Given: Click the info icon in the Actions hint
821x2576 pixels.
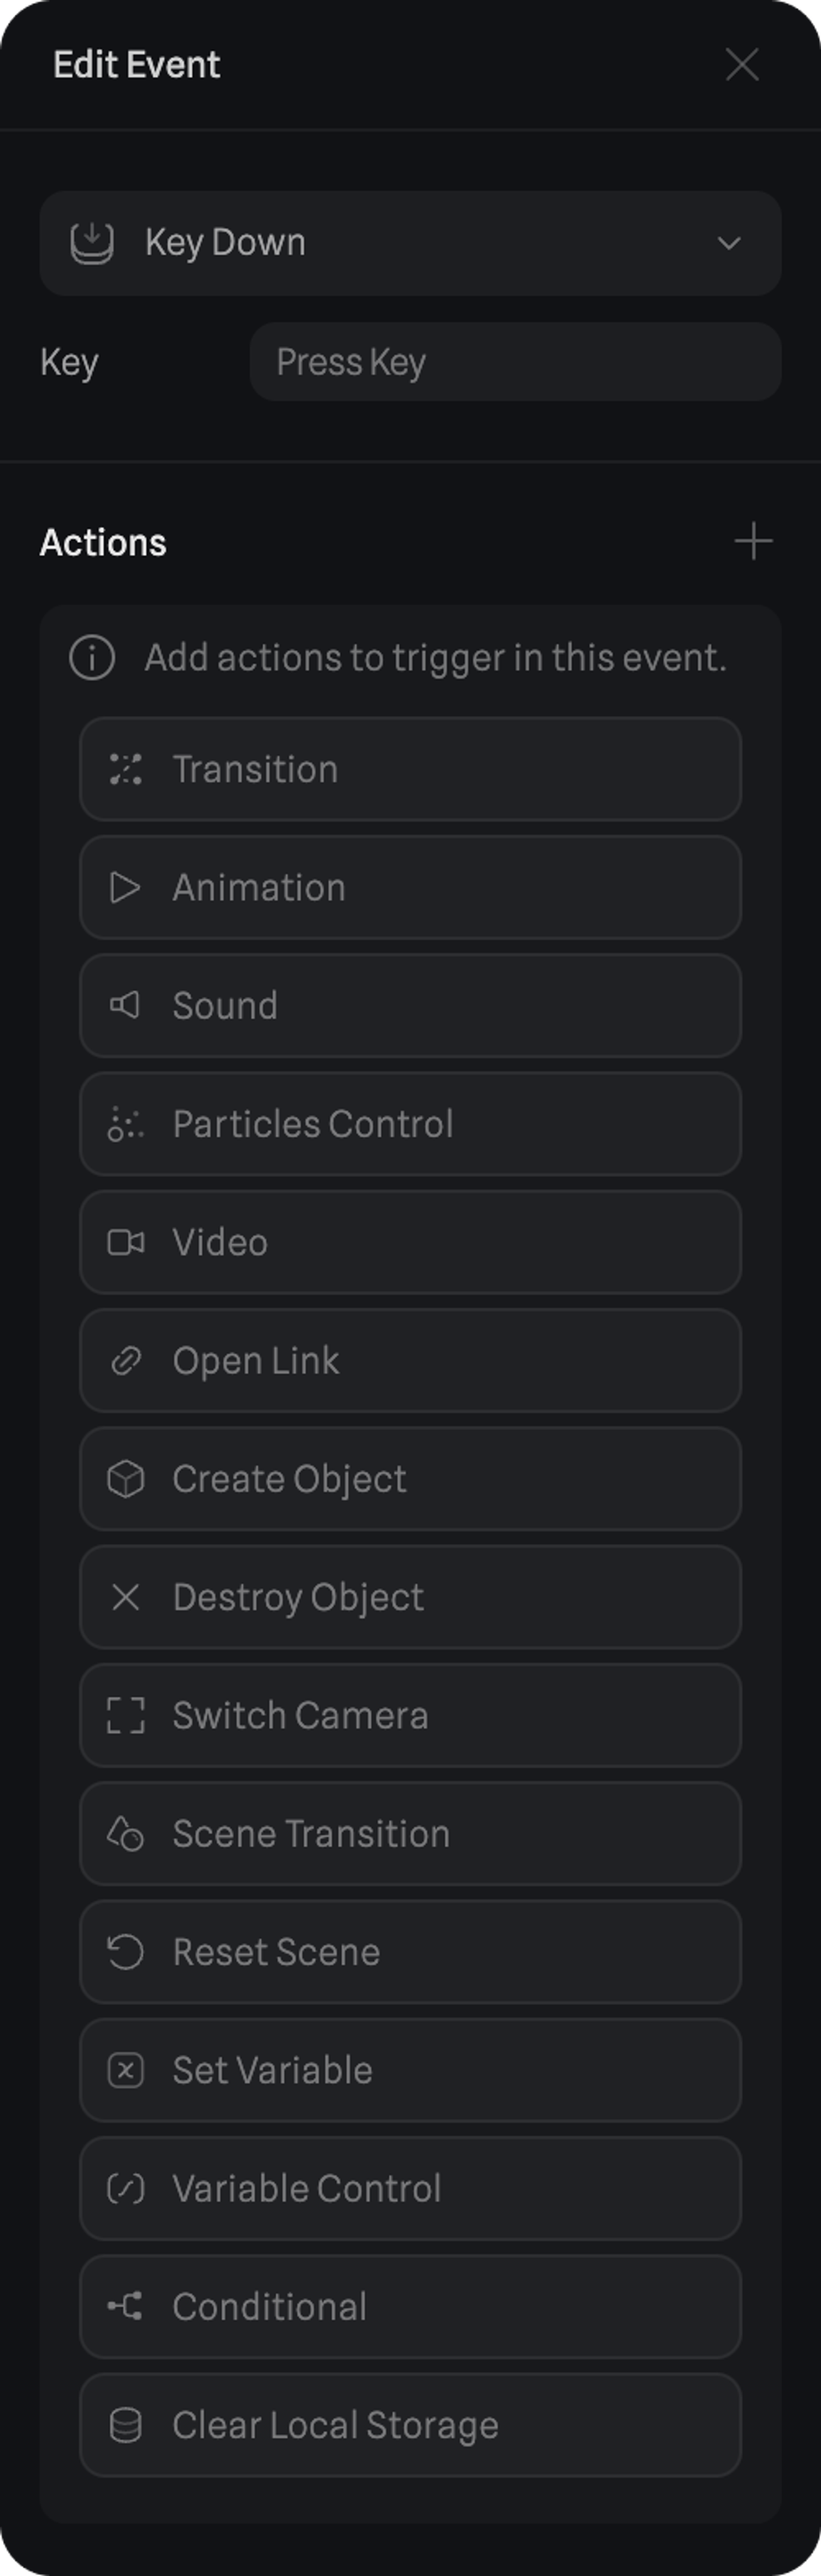Looking at the screenshot, I should 92,658.
